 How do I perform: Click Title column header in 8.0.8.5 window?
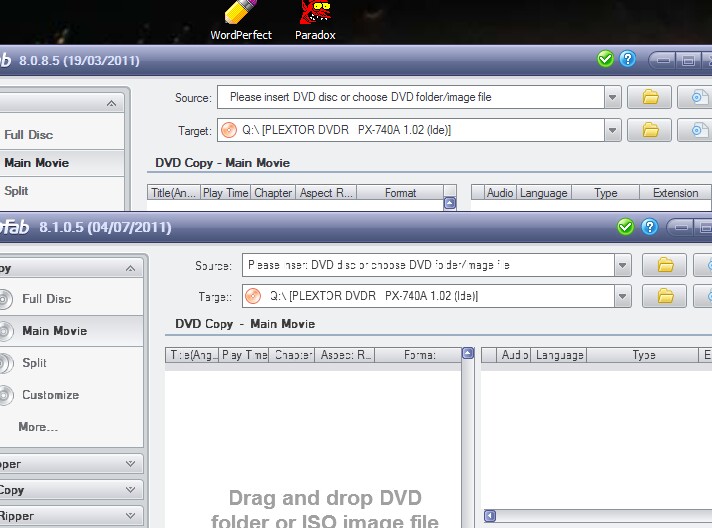click(173, 193)
